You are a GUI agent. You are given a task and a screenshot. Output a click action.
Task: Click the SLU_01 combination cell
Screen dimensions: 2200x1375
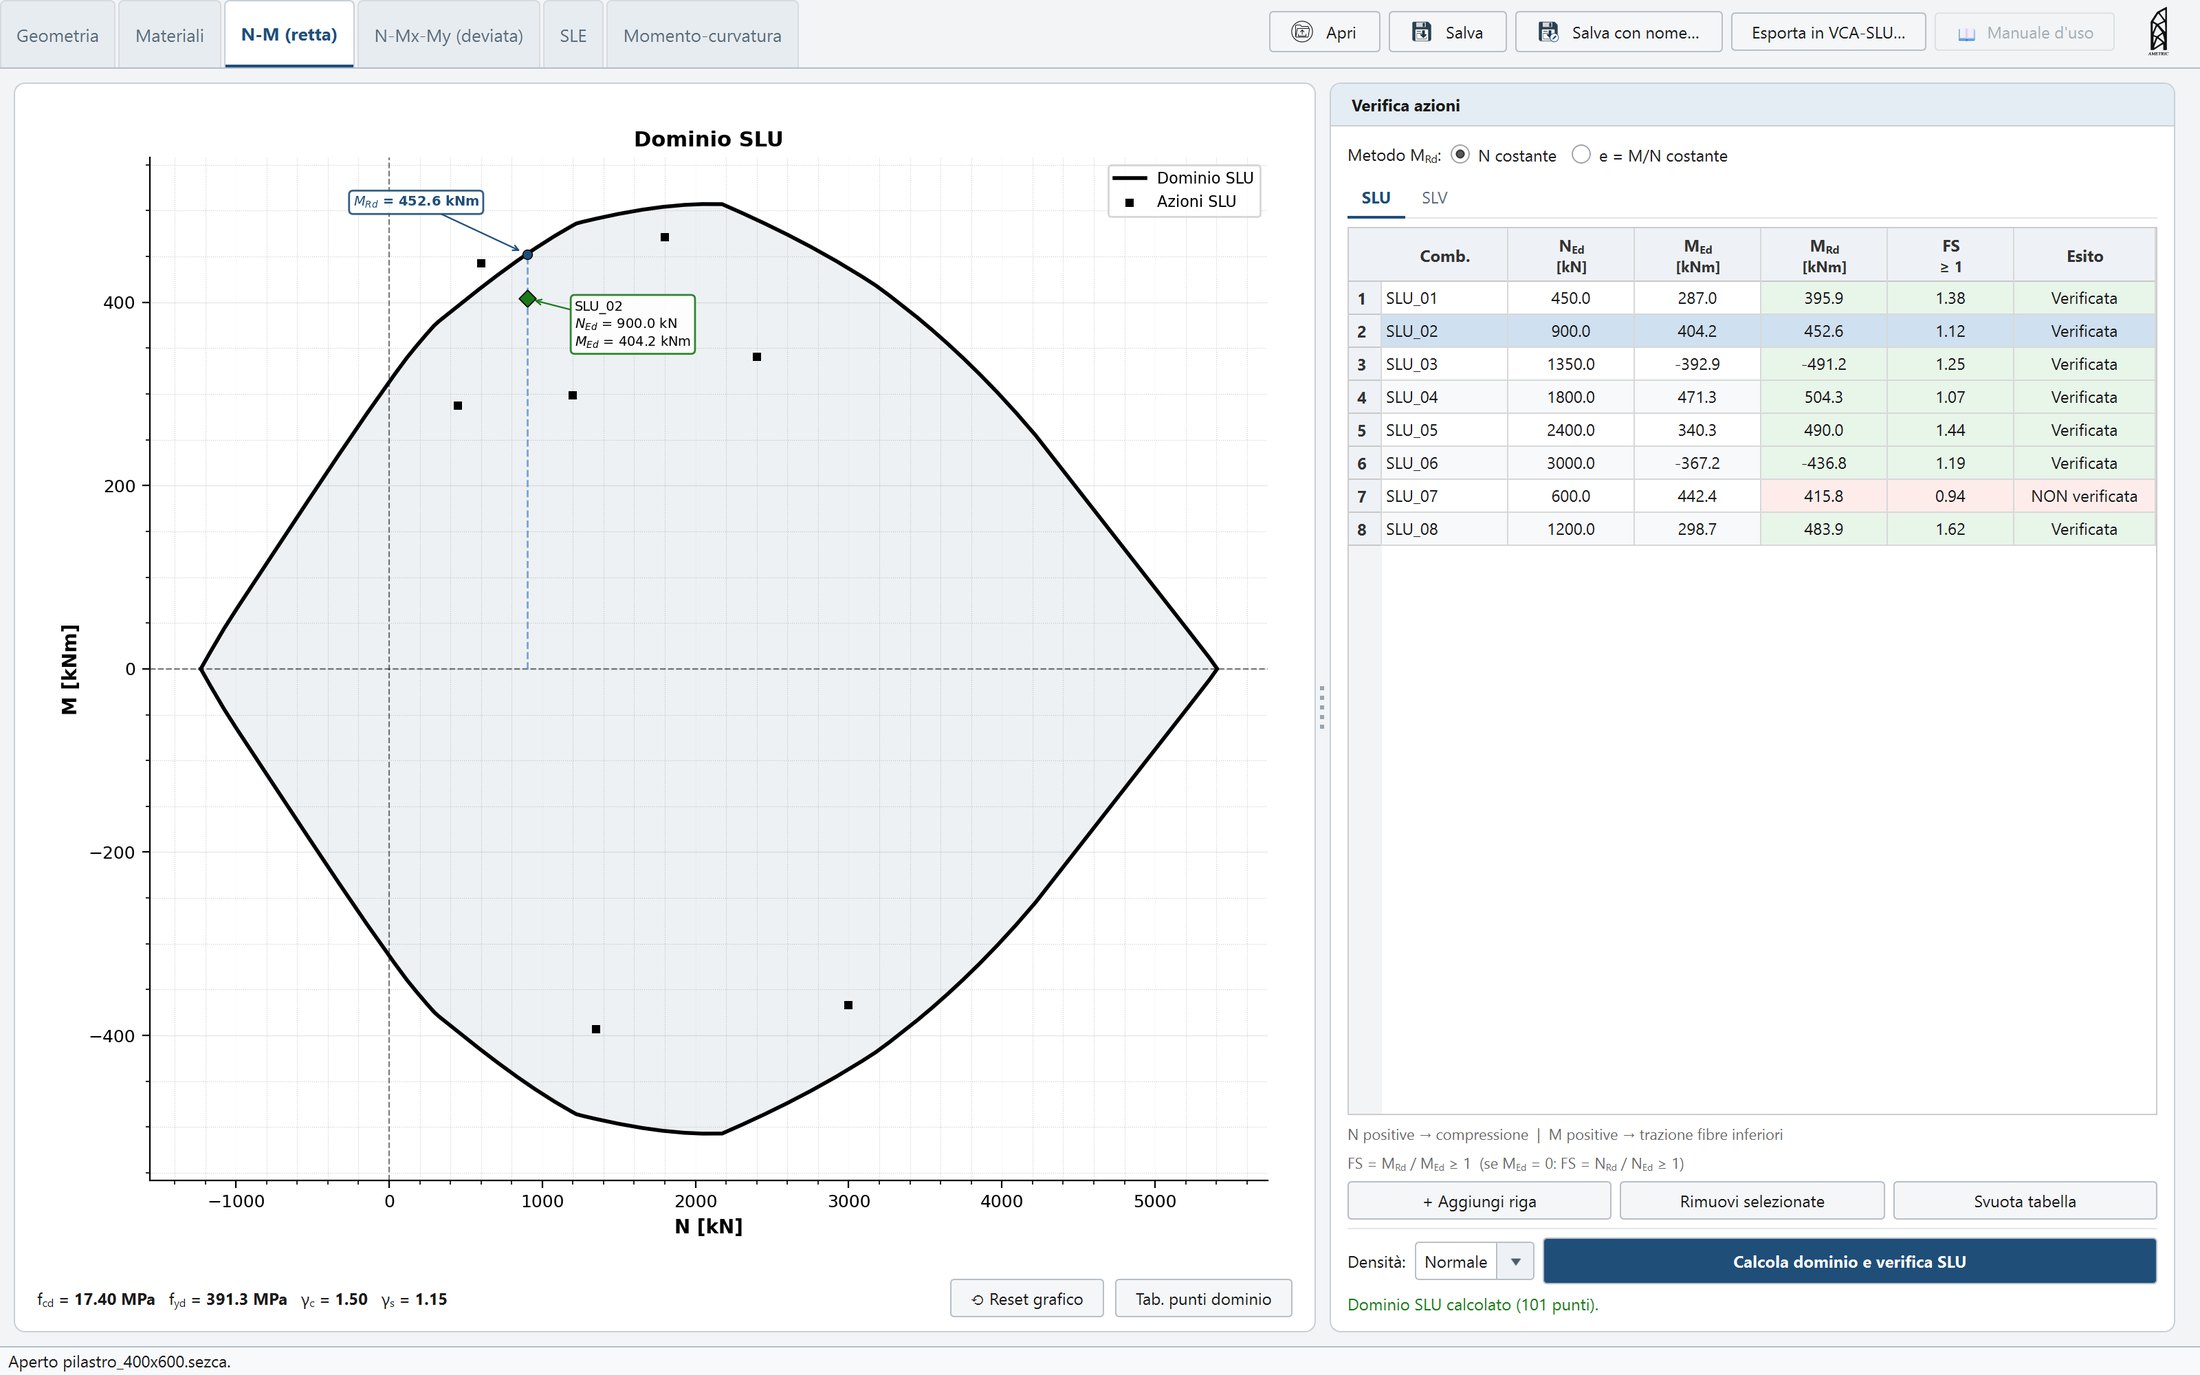click(x=1444, y=298)
